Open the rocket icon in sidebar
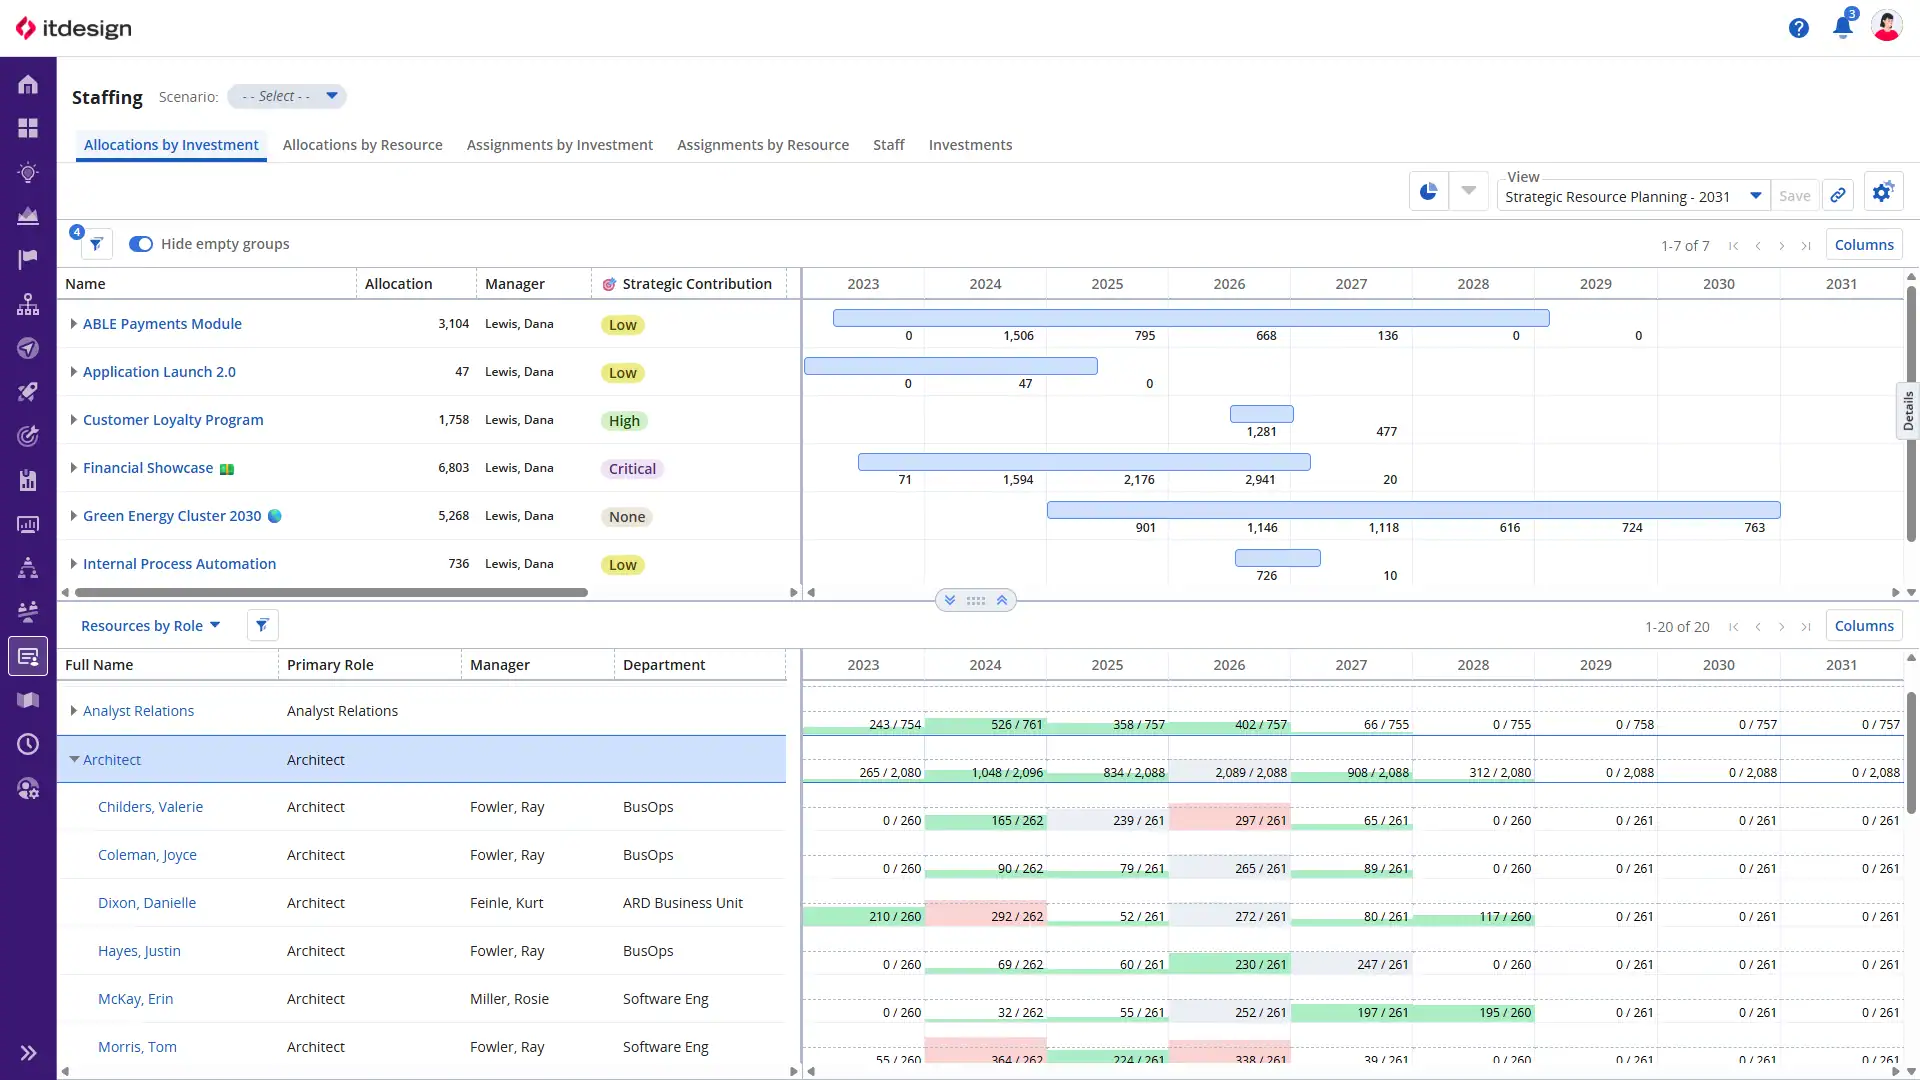Image resolution: width=1920 pixels, height=1080 pixels. [28, 392]
